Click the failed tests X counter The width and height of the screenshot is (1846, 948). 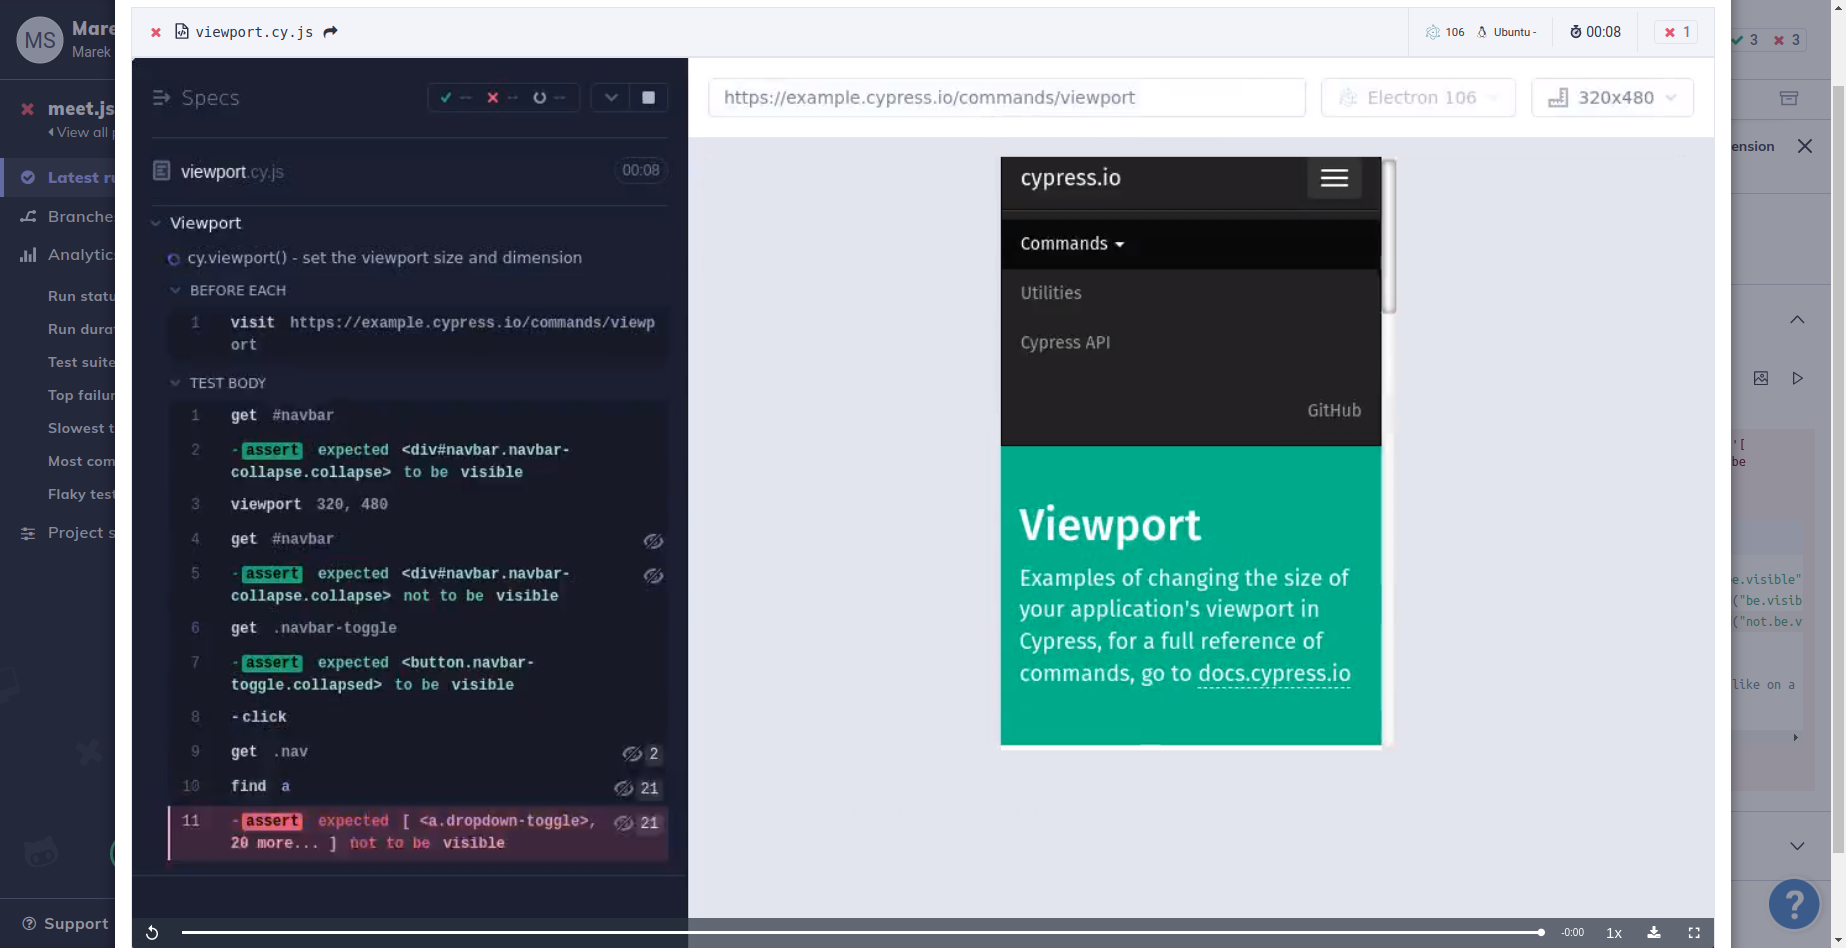coord(502,97)
